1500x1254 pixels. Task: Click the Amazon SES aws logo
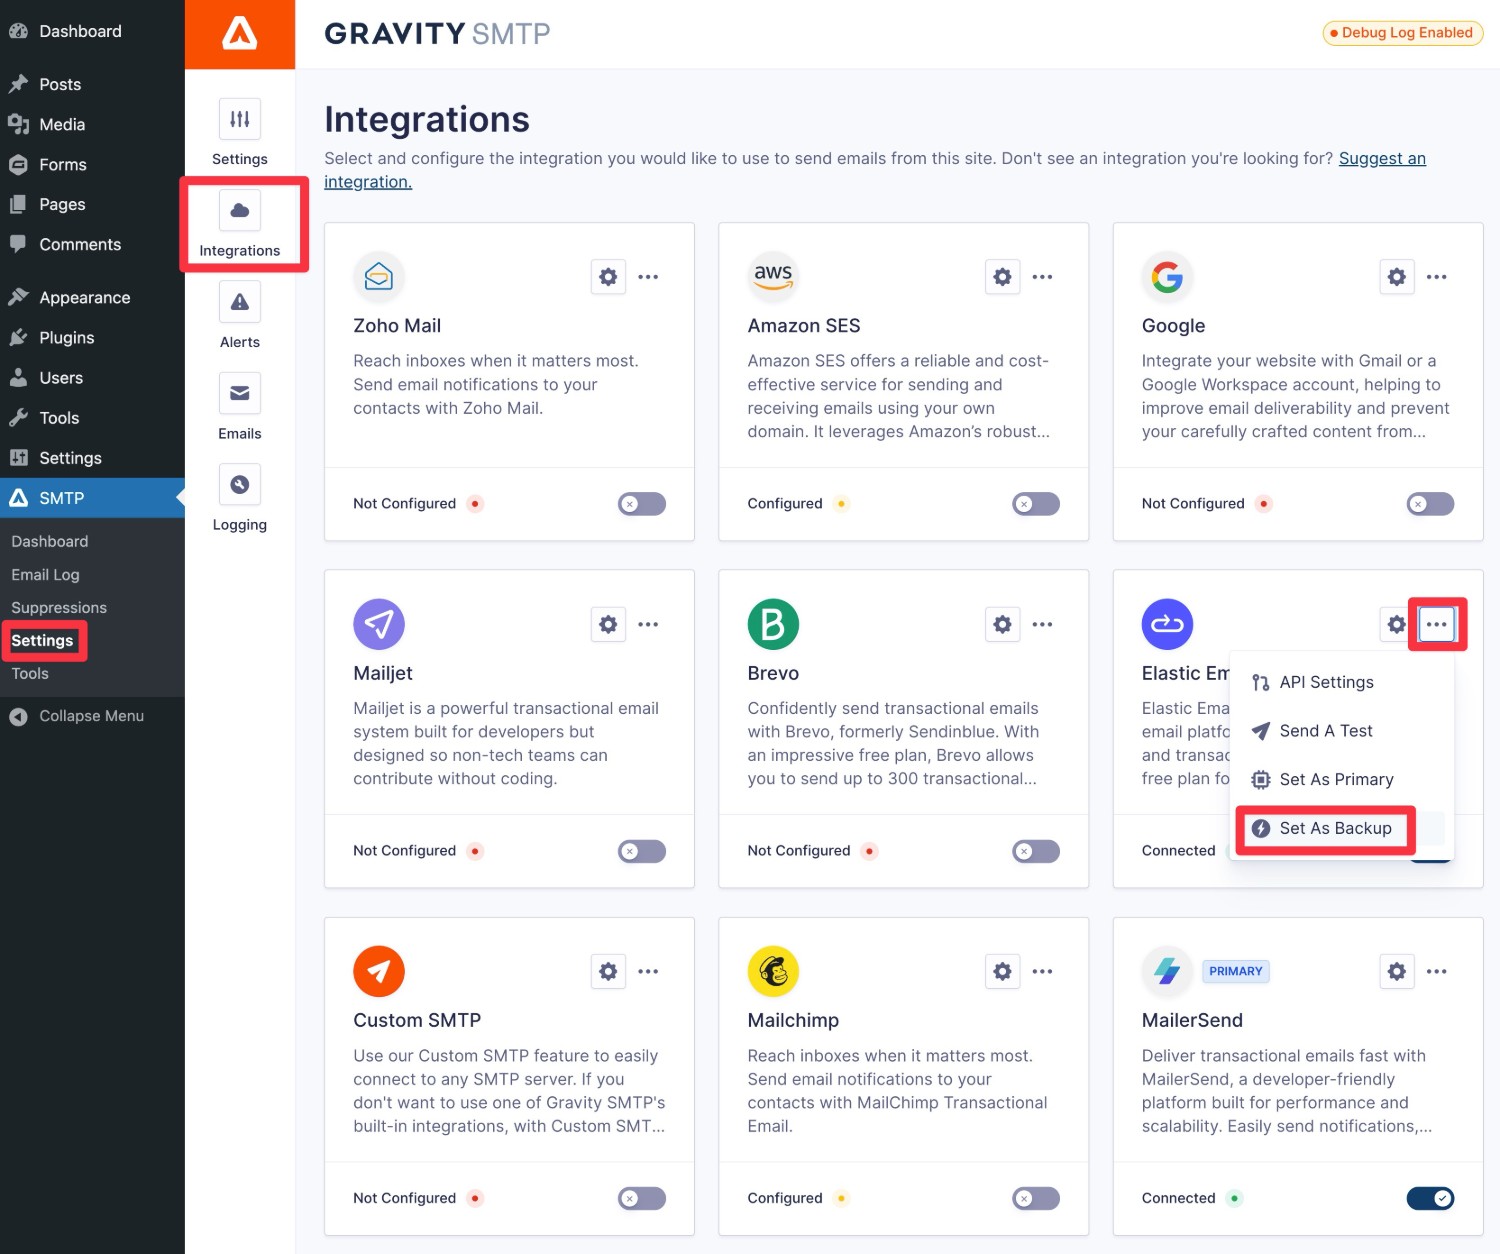pos(773,277)
